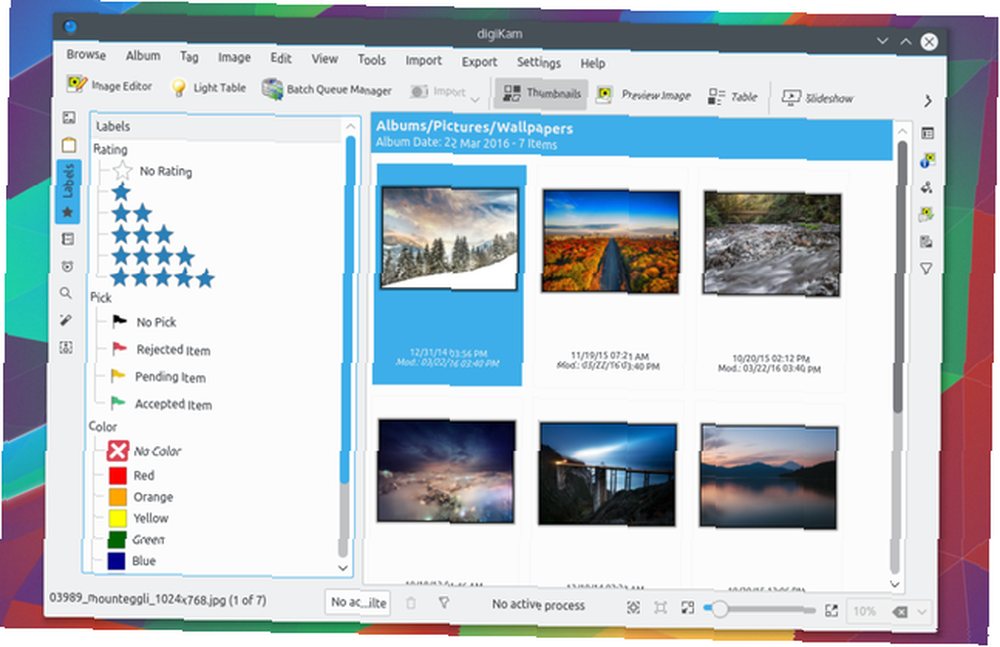Select the Pending Item pick label
Viewport: 1000px width, 647px height.
158,376
